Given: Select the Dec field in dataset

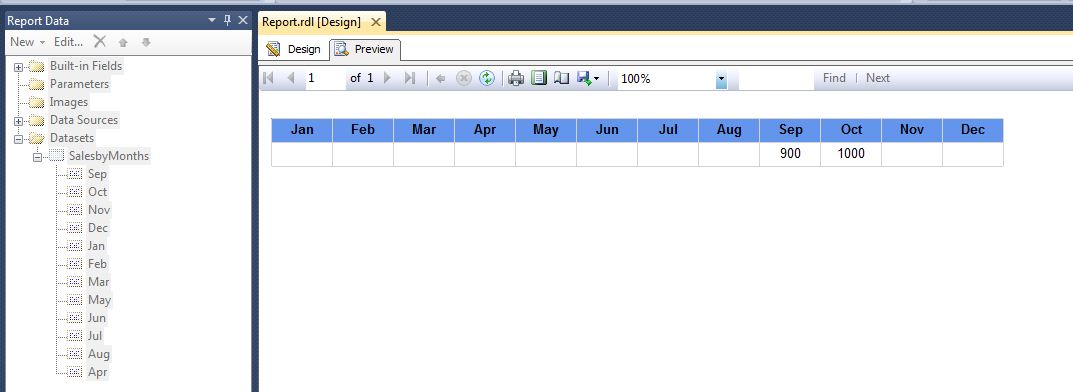Looking at the screenshot, I should point(98,228).
